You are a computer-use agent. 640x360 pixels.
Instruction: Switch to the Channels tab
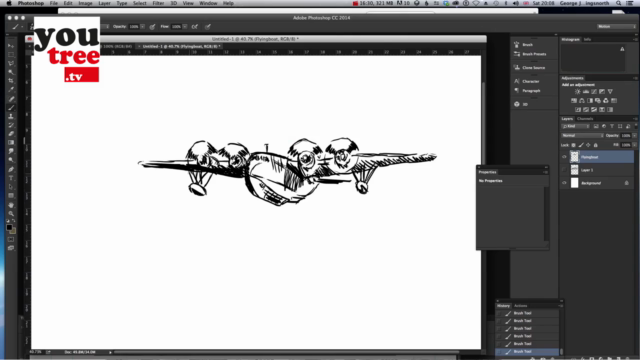pyautogui.click(x=585, y=119)
